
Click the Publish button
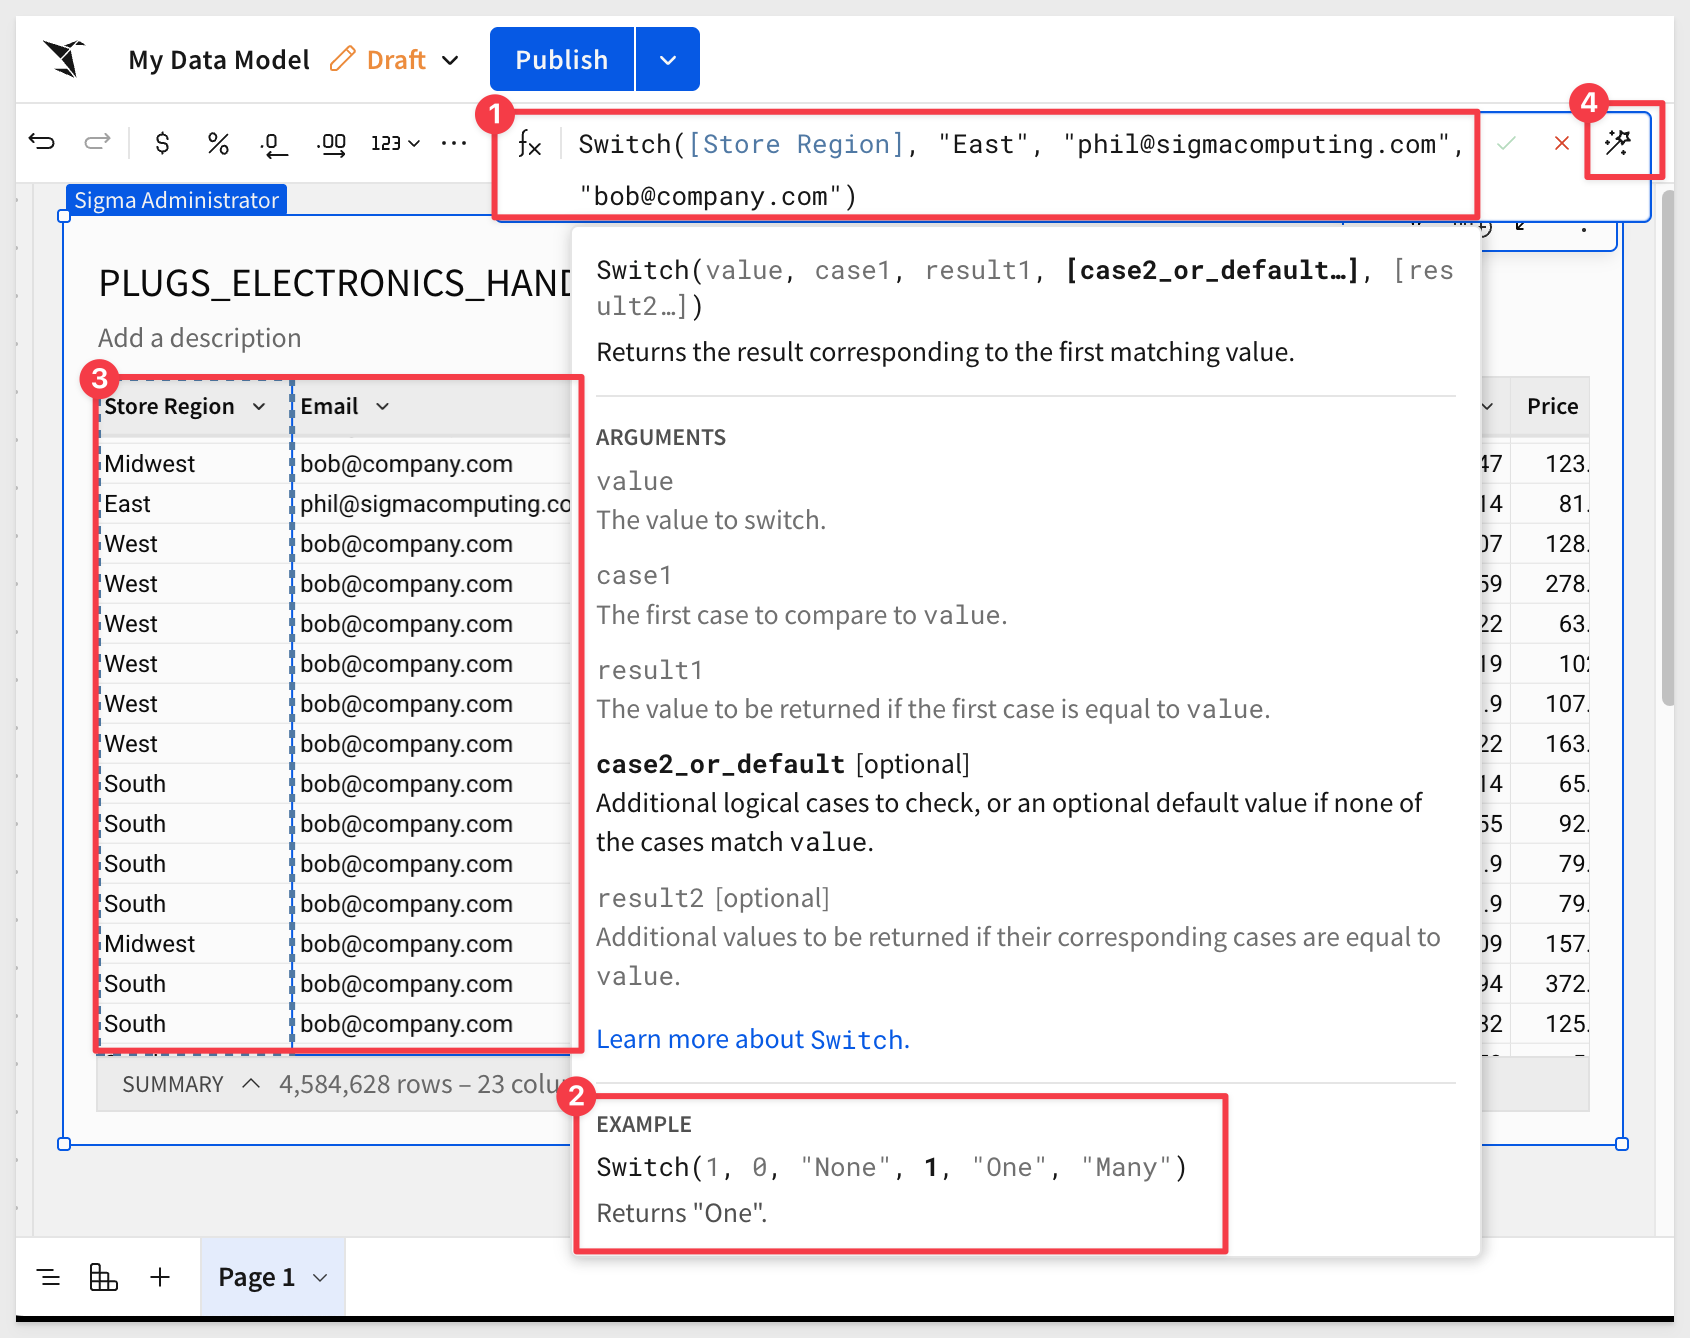pos(562,59)
